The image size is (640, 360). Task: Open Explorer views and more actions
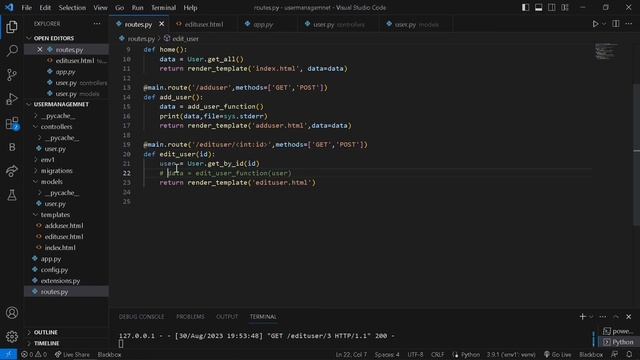click(x=97, y=24)
